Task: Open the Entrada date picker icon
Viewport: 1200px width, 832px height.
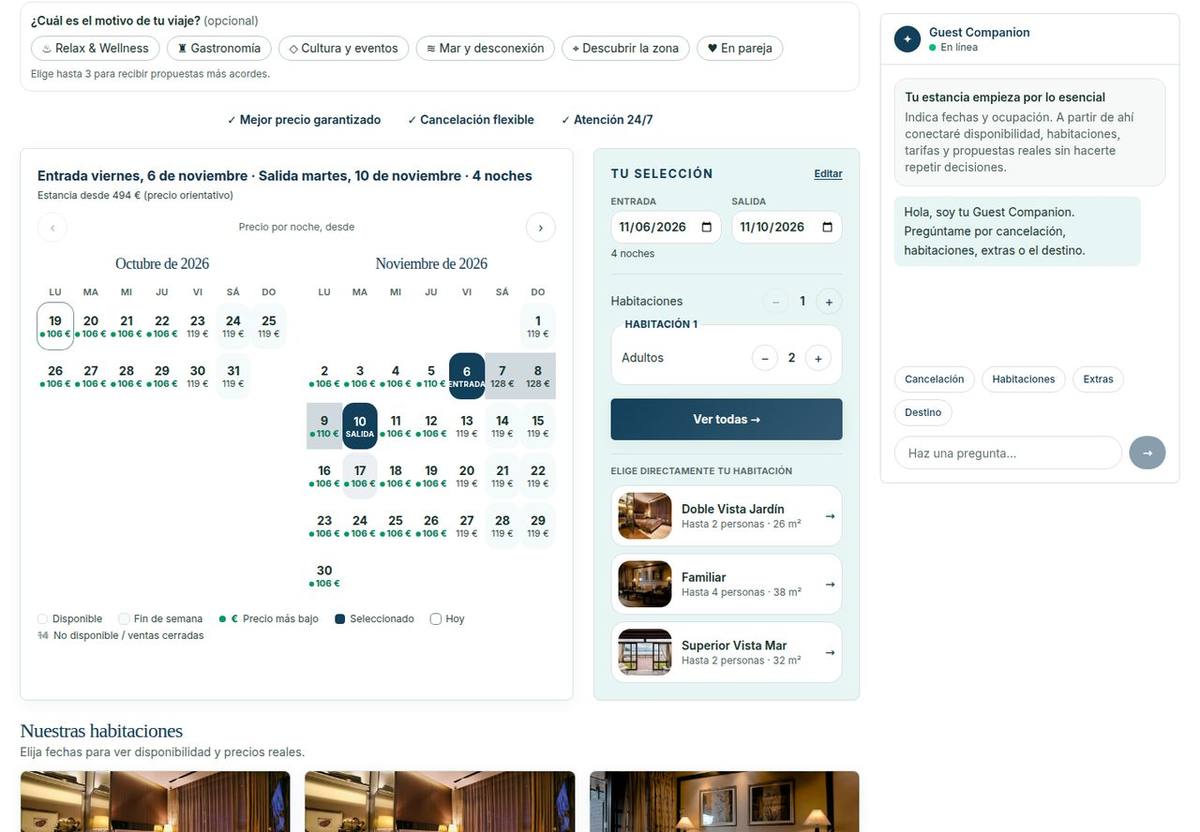Action: pos(706,227)
